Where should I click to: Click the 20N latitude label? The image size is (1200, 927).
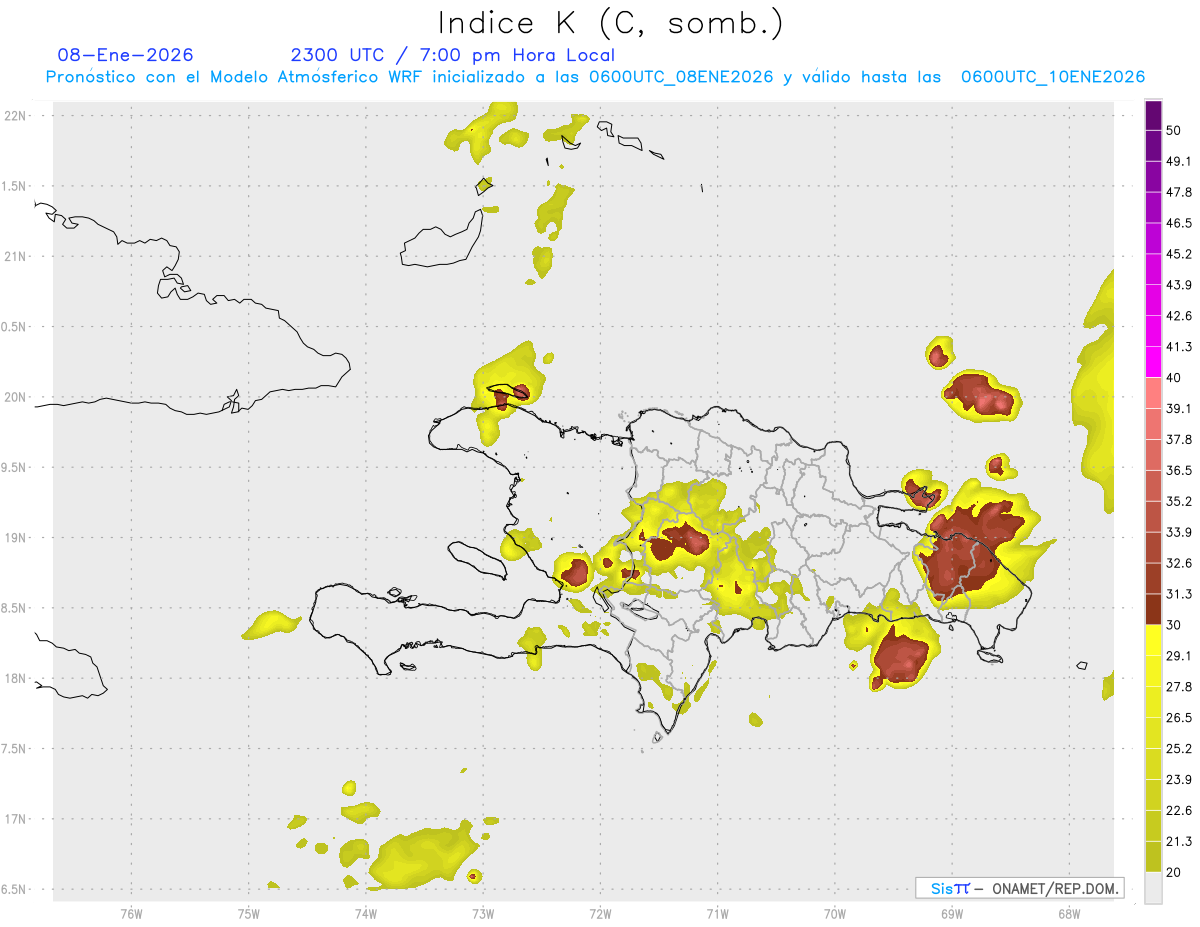(16, 397)
